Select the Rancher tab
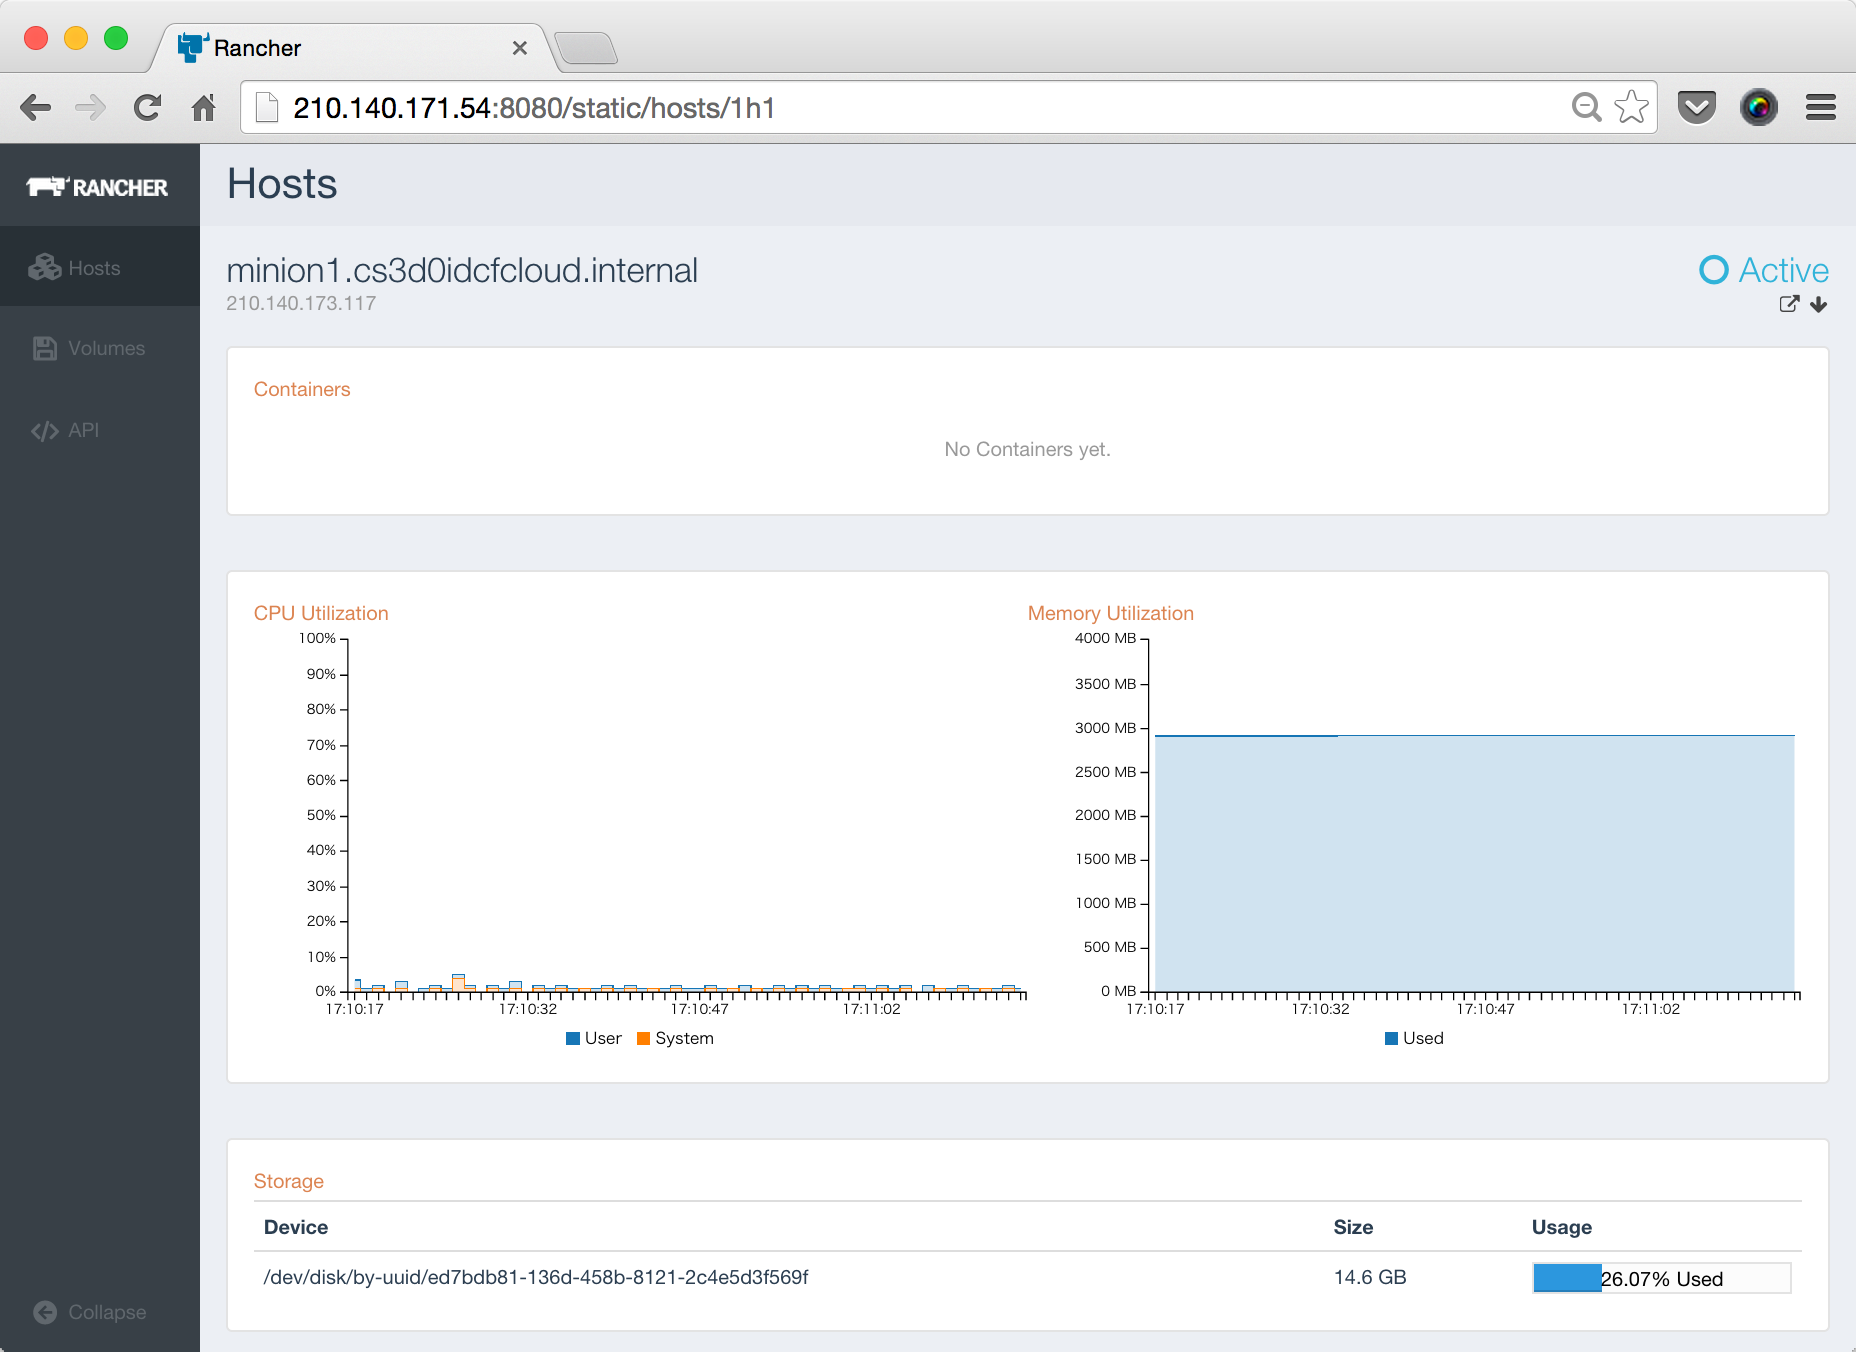This screenshot has width=1856, height=1352. click(350, 48)
